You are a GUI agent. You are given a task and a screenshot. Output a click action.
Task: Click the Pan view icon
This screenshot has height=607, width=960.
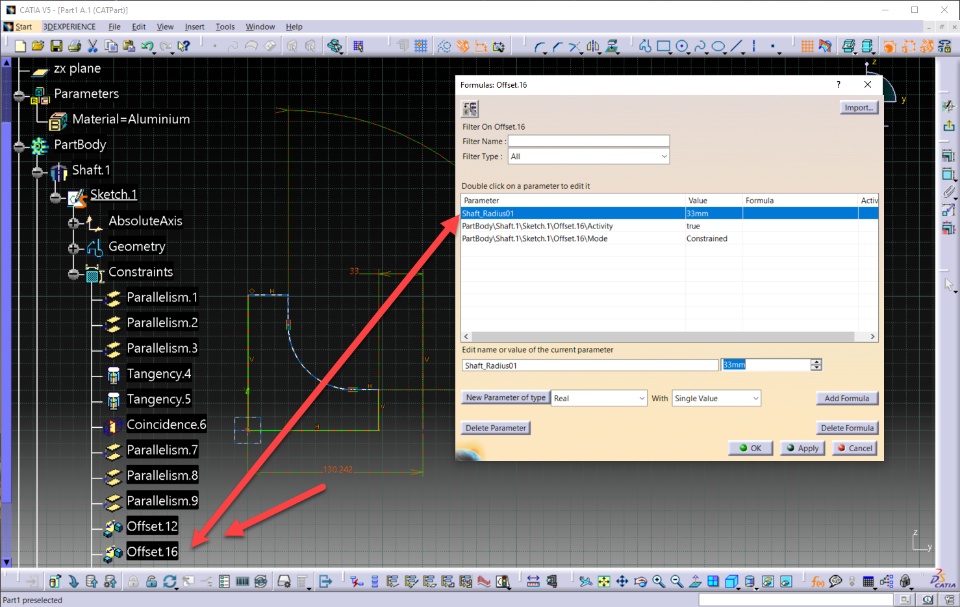[622, 581]
